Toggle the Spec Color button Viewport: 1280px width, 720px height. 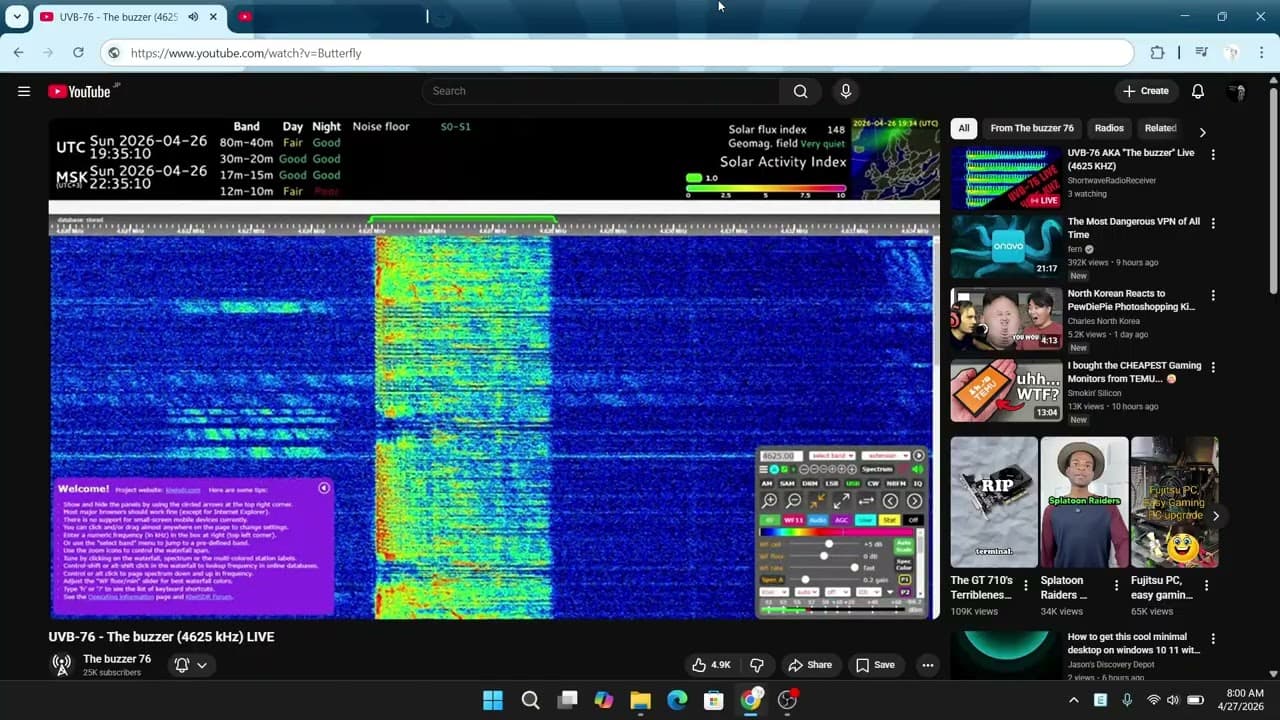click(904, 565)
